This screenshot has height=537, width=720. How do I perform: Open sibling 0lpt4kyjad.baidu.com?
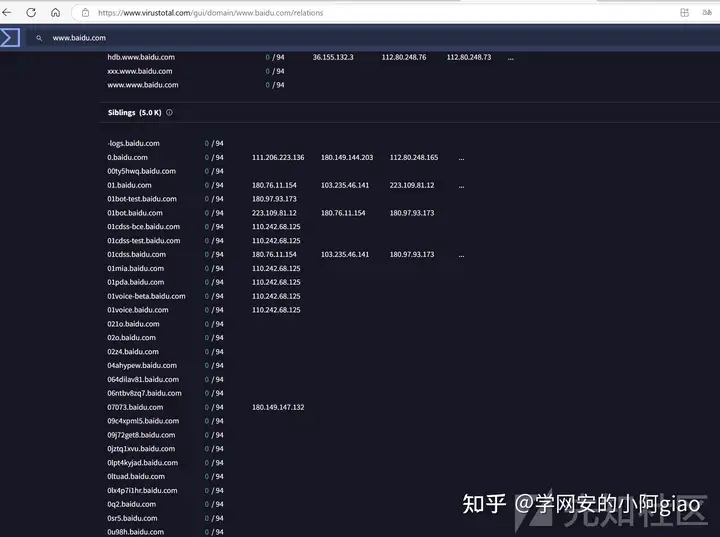click(142, 463)
